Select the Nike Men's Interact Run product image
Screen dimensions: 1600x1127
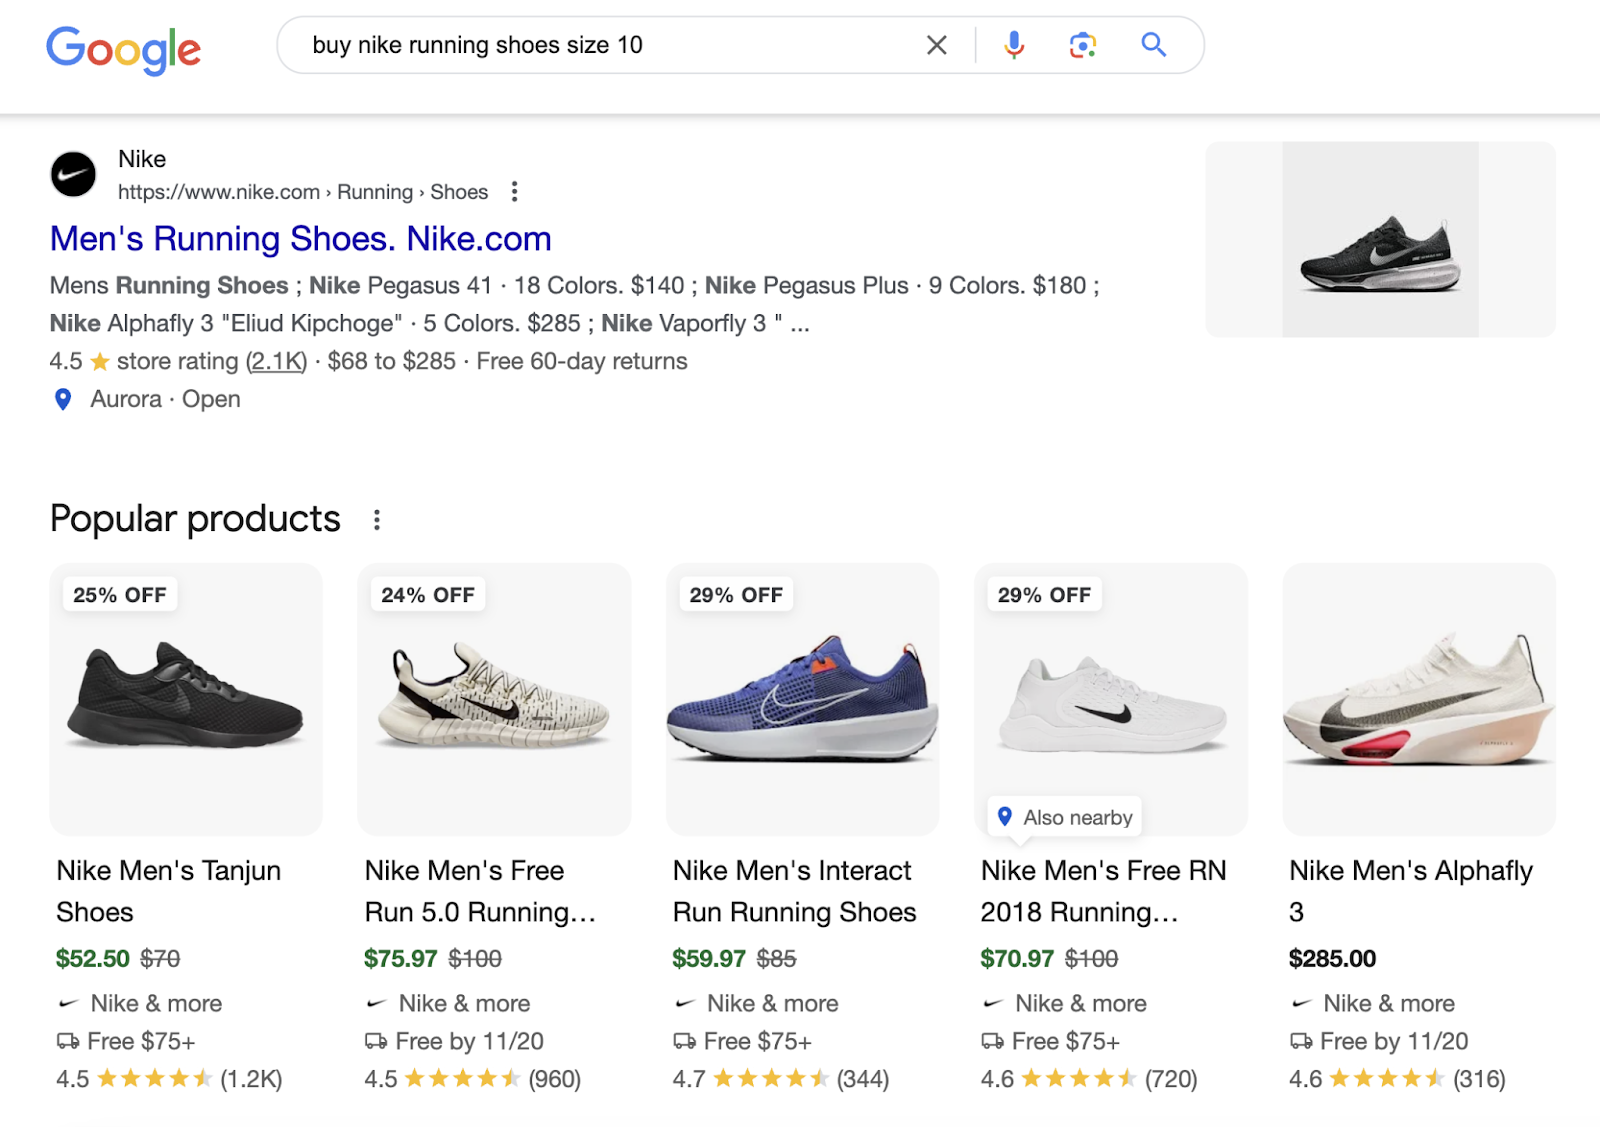point(802,699)
